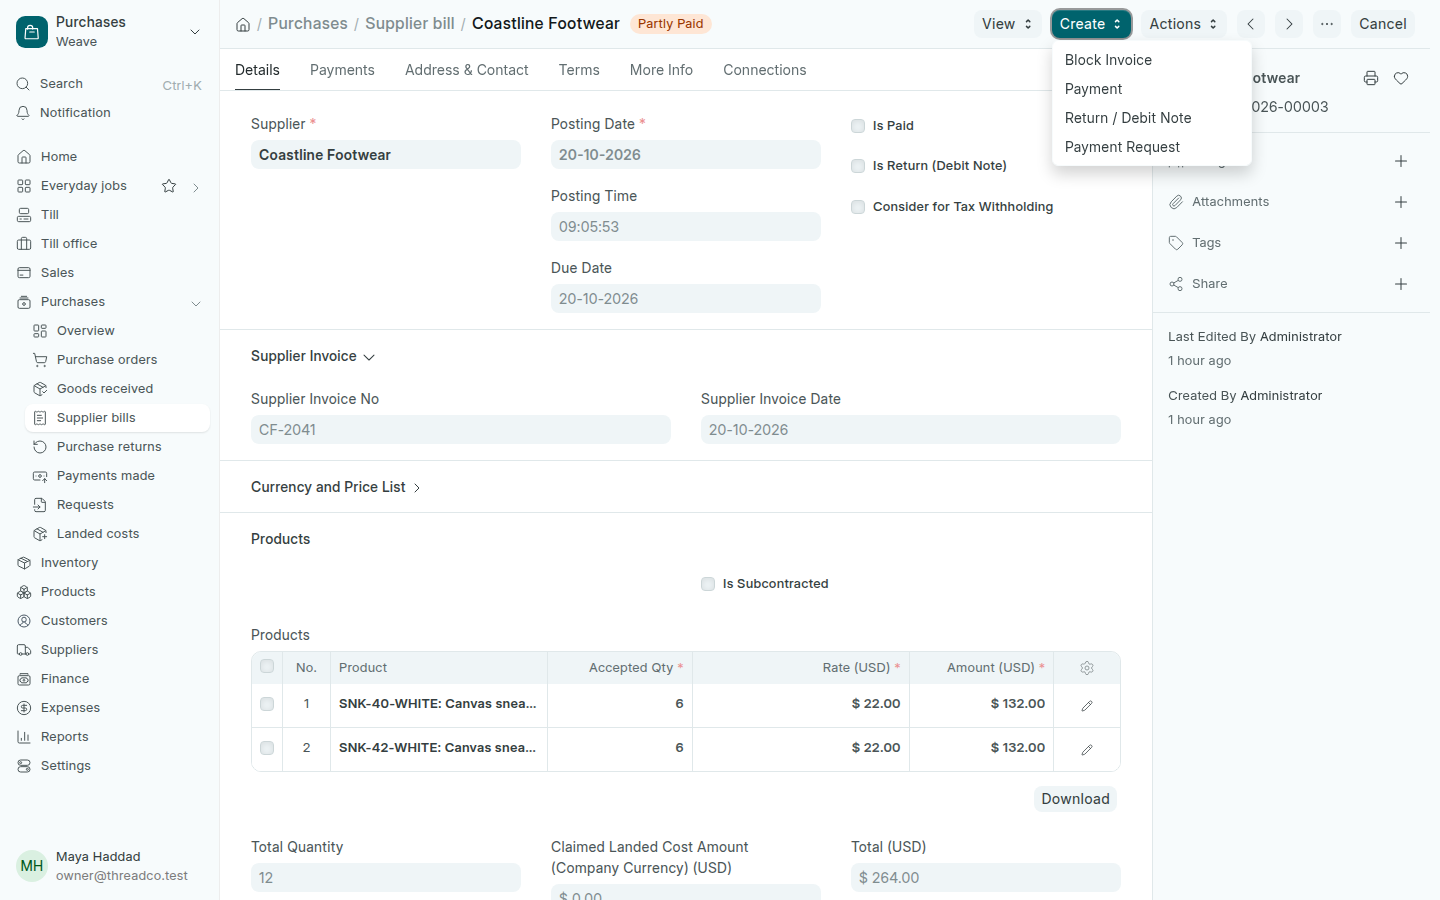Click the Due Date field
The image size is (1440, 900).
[686, 299]
